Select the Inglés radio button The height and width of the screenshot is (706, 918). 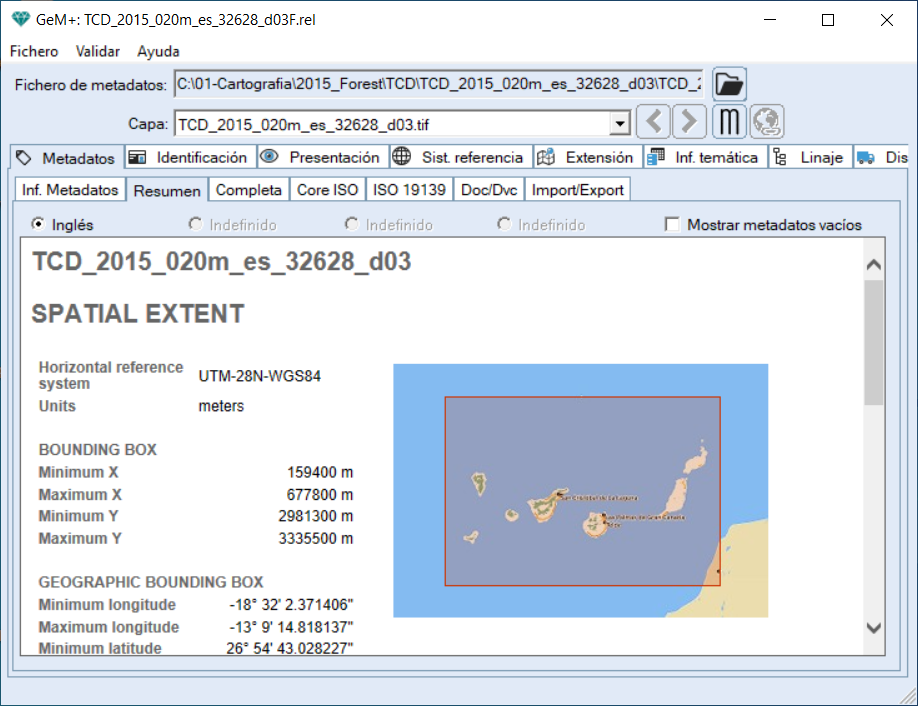click(39, 225)
